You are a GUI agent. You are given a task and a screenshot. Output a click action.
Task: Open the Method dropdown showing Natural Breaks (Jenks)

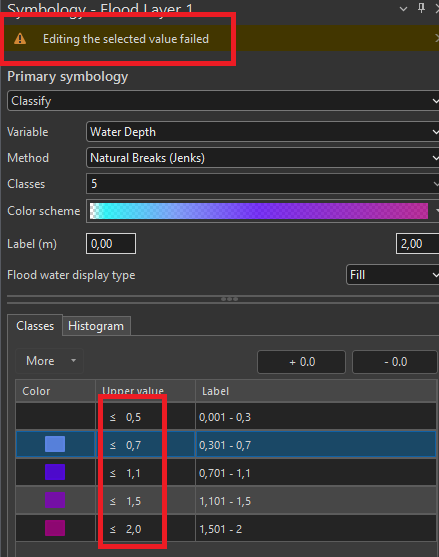(x=262, y=158)
